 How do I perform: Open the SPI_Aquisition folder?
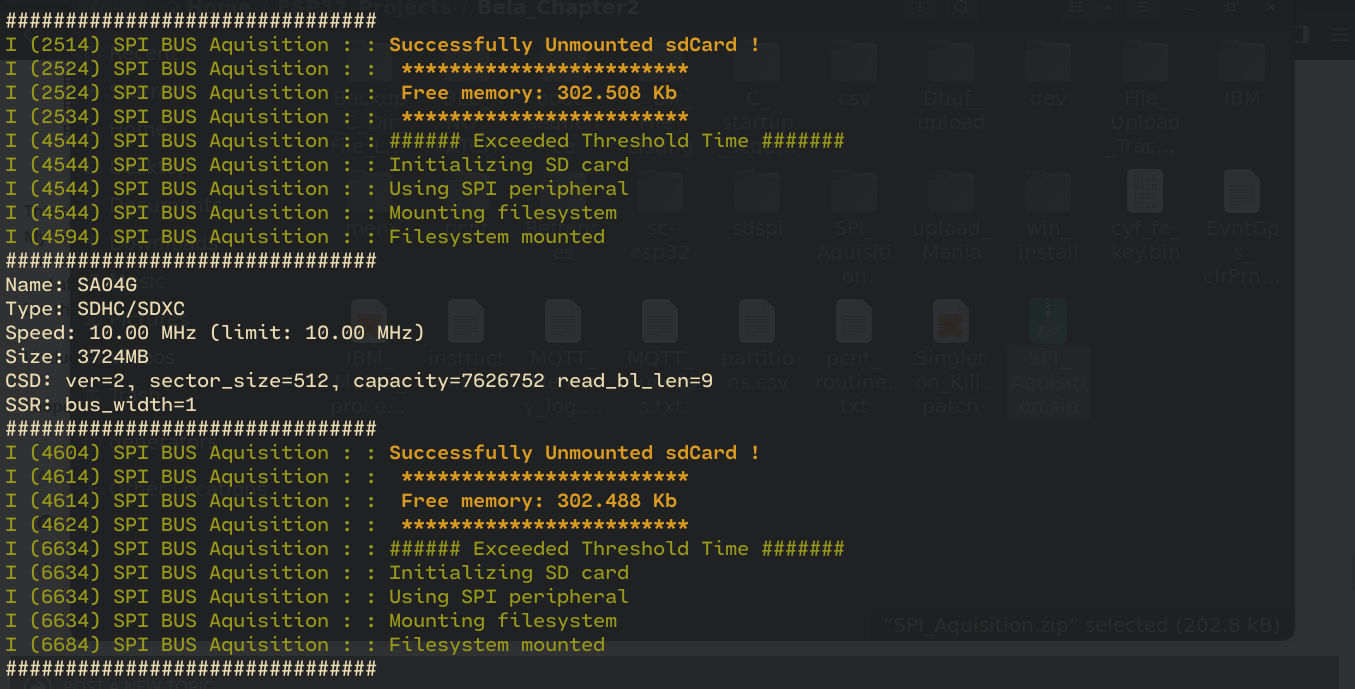tap(853, 228)
